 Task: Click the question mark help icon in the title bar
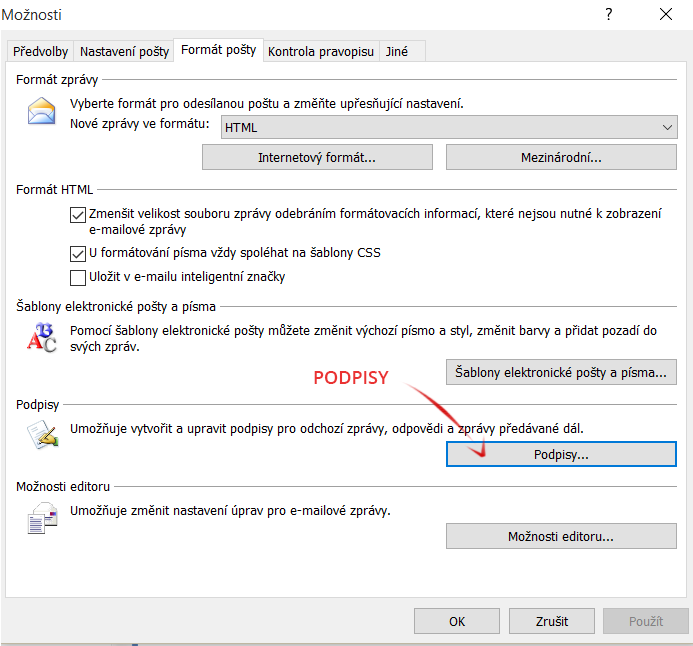pyautogui.click(x=609, y=15)
